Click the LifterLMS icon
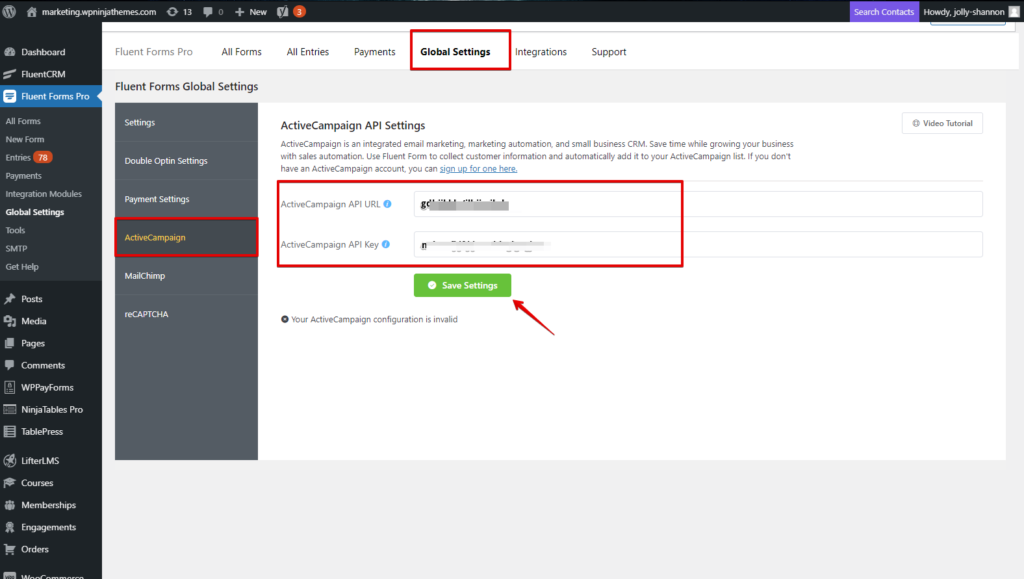 click(10, 461)
